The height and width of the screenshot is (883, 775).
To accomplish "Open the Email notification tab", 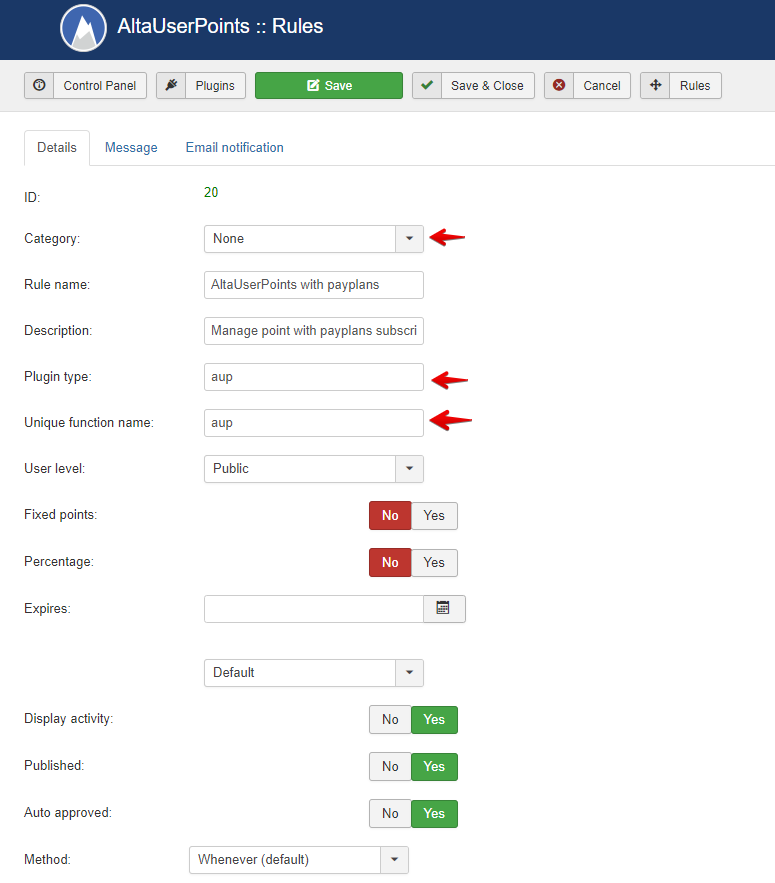I will pyautogui.click(x=235, y=148).
